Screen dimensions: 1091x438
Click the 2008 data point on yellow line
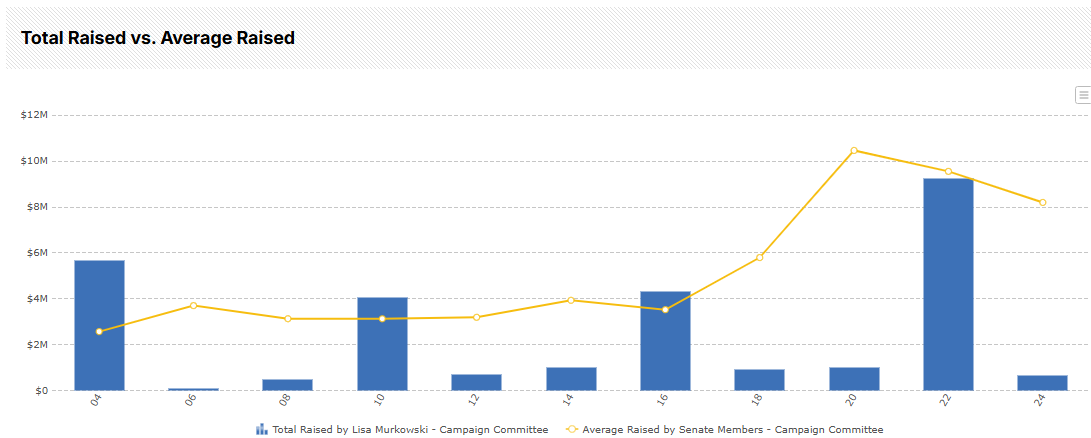coord(288,319)
